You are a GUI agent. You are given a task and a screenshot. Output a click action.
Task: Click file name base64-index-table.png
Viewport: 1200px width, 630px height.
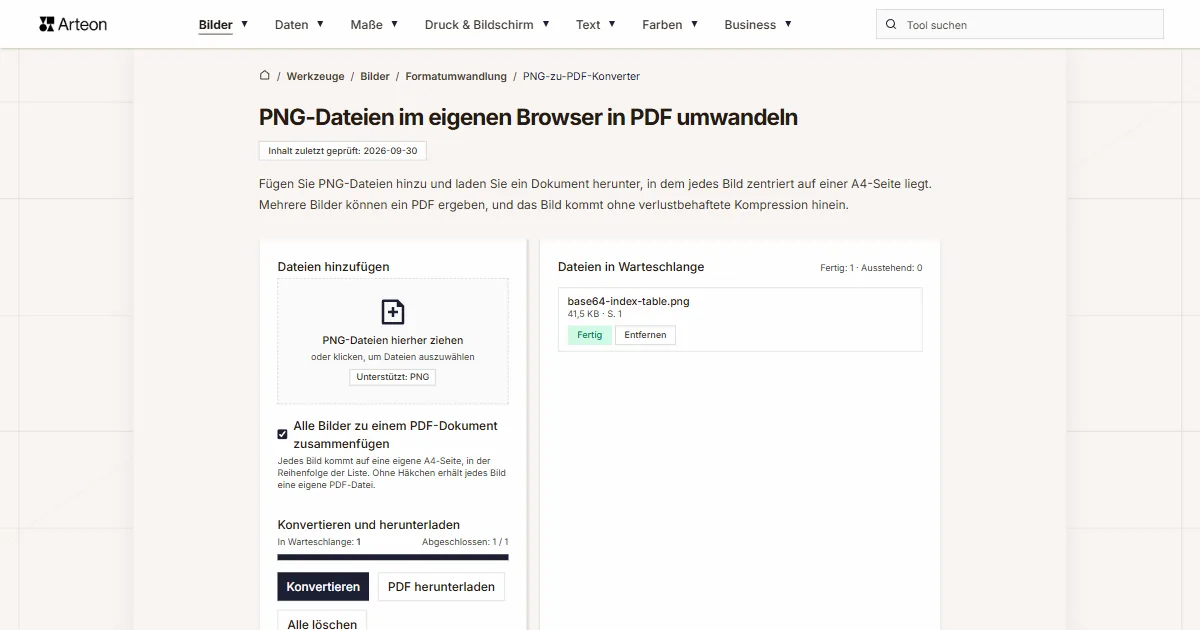point(628,301)
